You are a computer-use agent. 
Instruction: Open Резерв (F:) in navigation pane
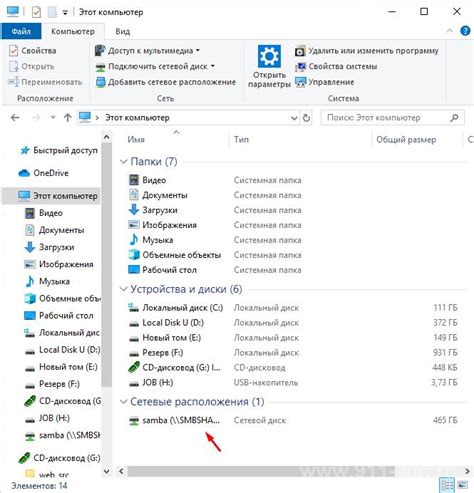[52, 384]
